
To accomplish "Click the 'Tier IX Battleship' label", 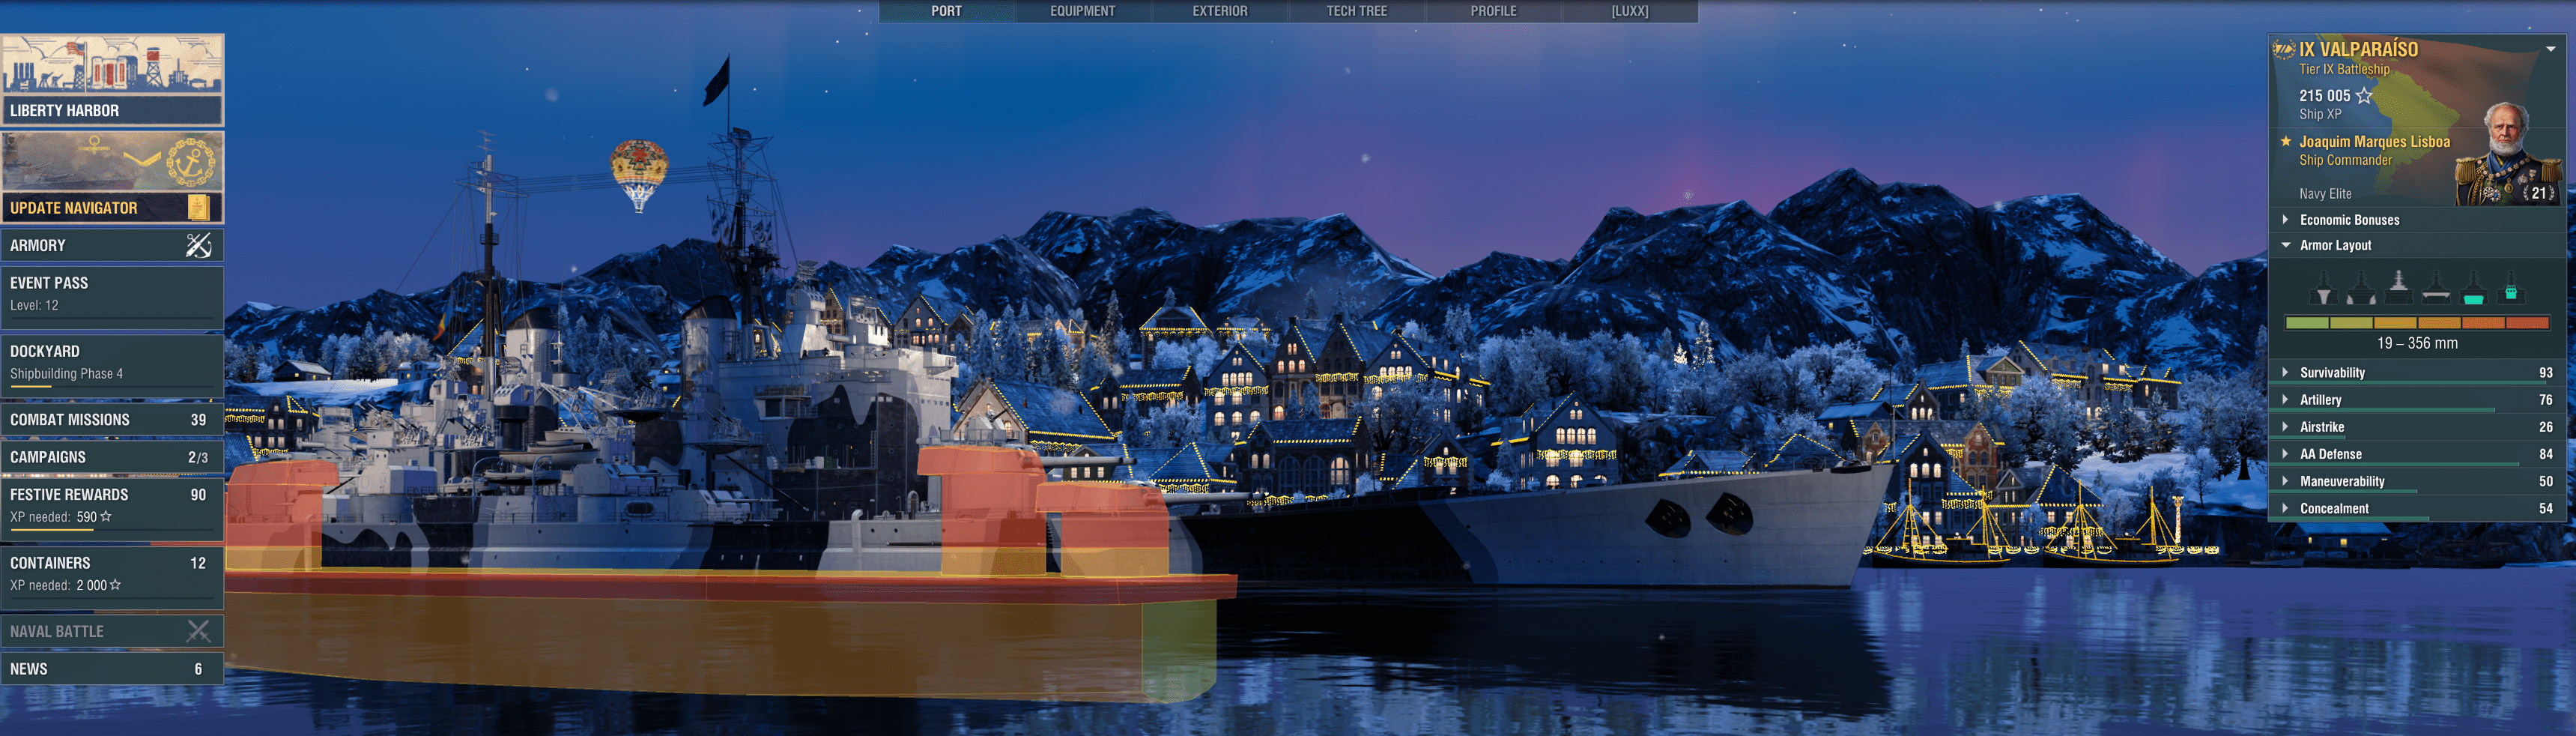I will 2344,69.
